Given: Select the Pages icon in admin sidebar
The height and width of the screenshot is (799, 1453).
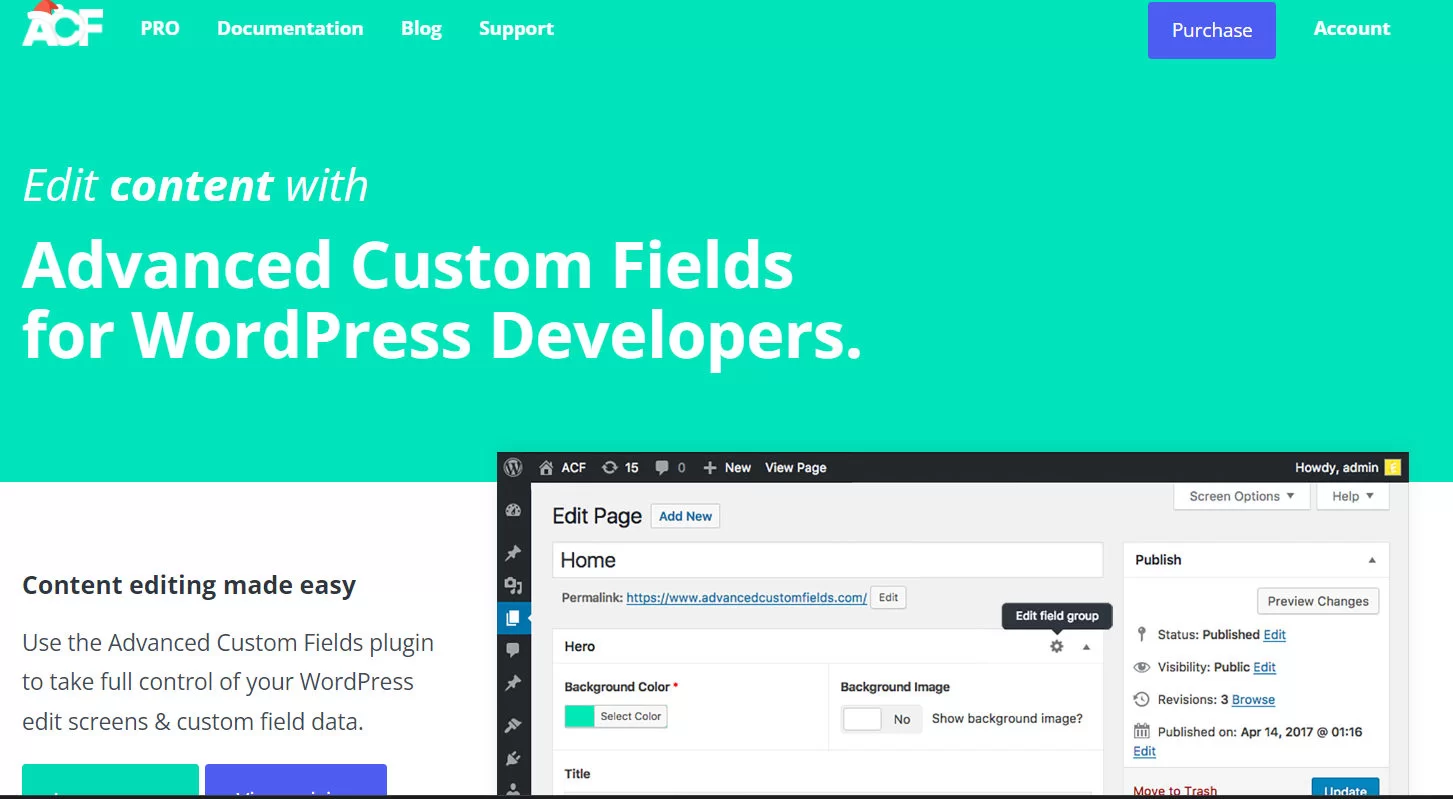Looking at the screenshot, I should click(x=514, y=618).
